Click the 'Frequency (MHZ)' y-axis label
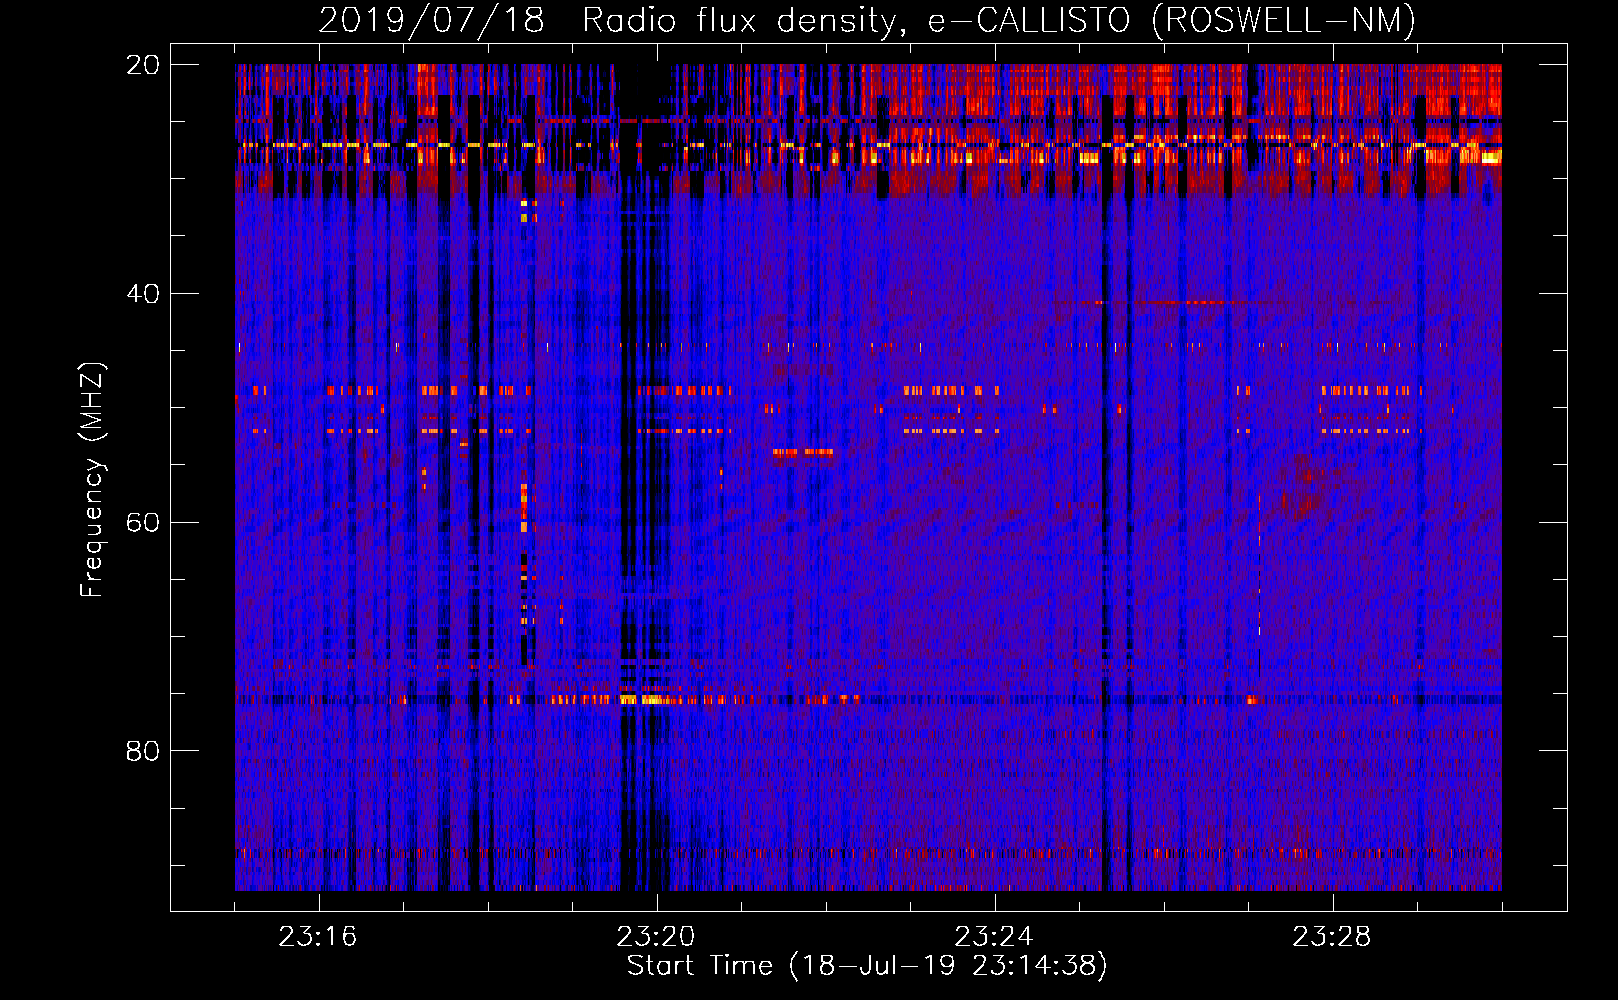The height and width of the screenshot is (1000, 1618). [92, 479]
